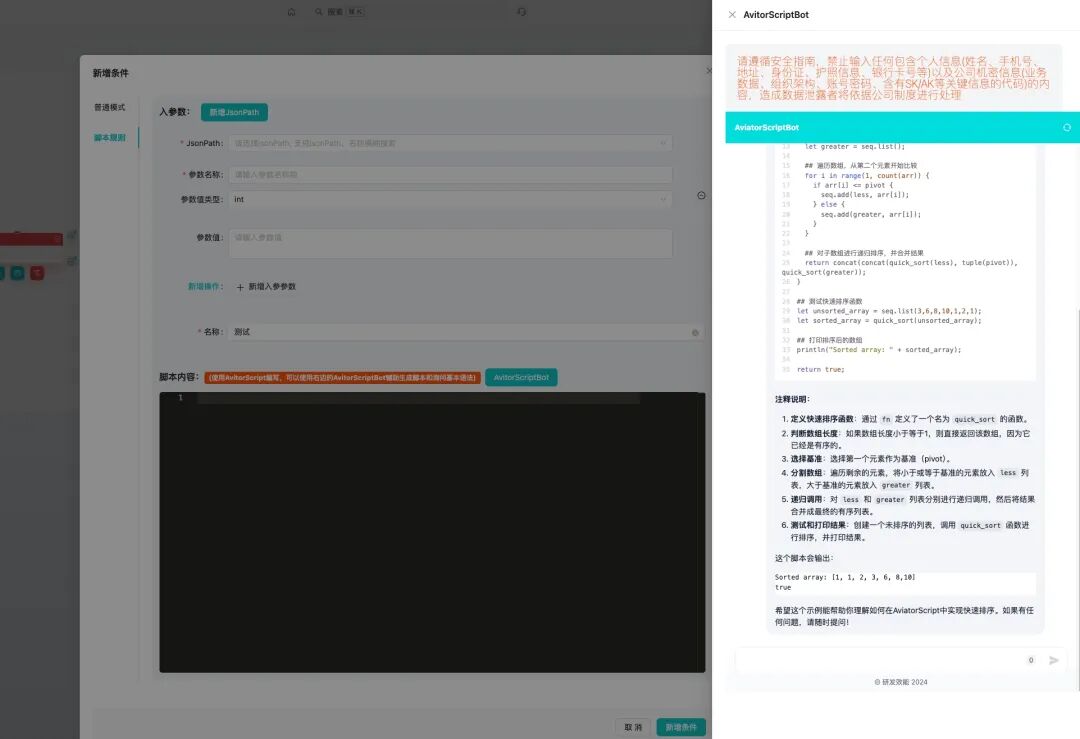The width and height of the screenshot is (1080, 739).
Task: Click the teal square icon behind the dialog
Action: pos(17,273)
